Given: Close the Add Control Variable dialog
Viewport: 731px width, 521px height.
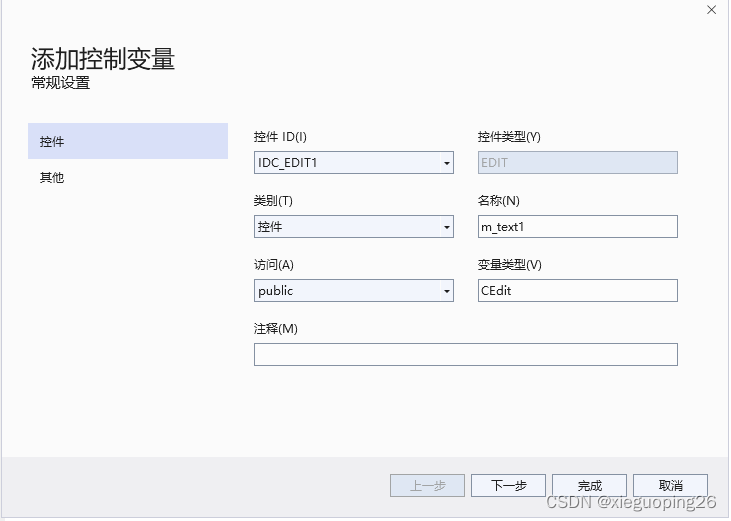Looking at the screenshot, I should tap(711, 10).
